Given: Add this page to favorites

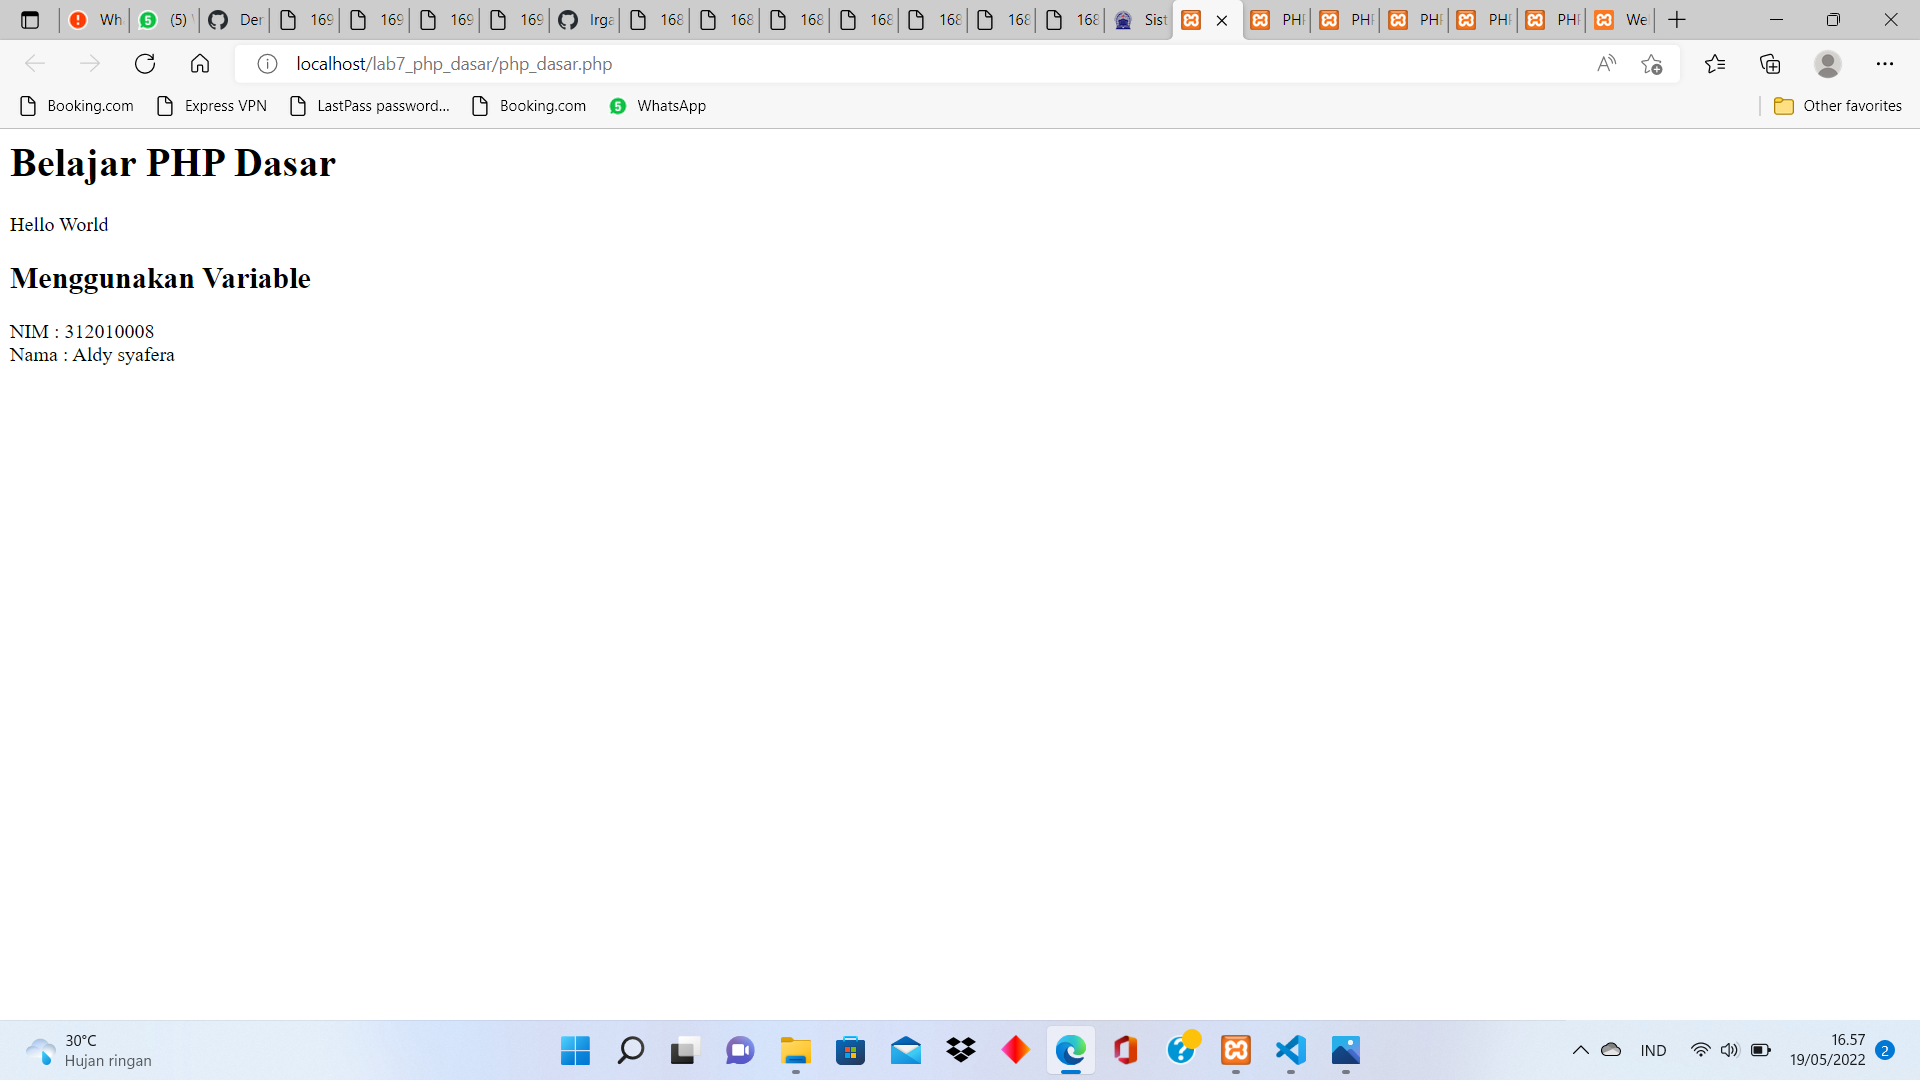Looking at the screenshot, I should [x=1652, y=64].
